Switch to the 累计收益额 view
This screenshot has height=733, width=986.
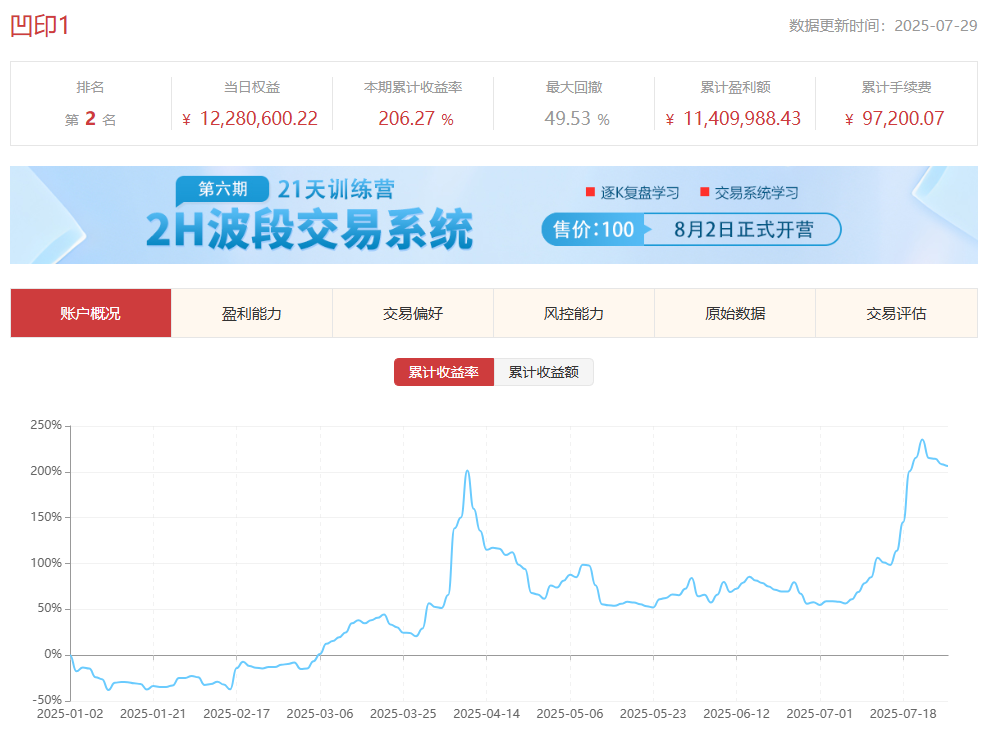(x=544, y=371)
